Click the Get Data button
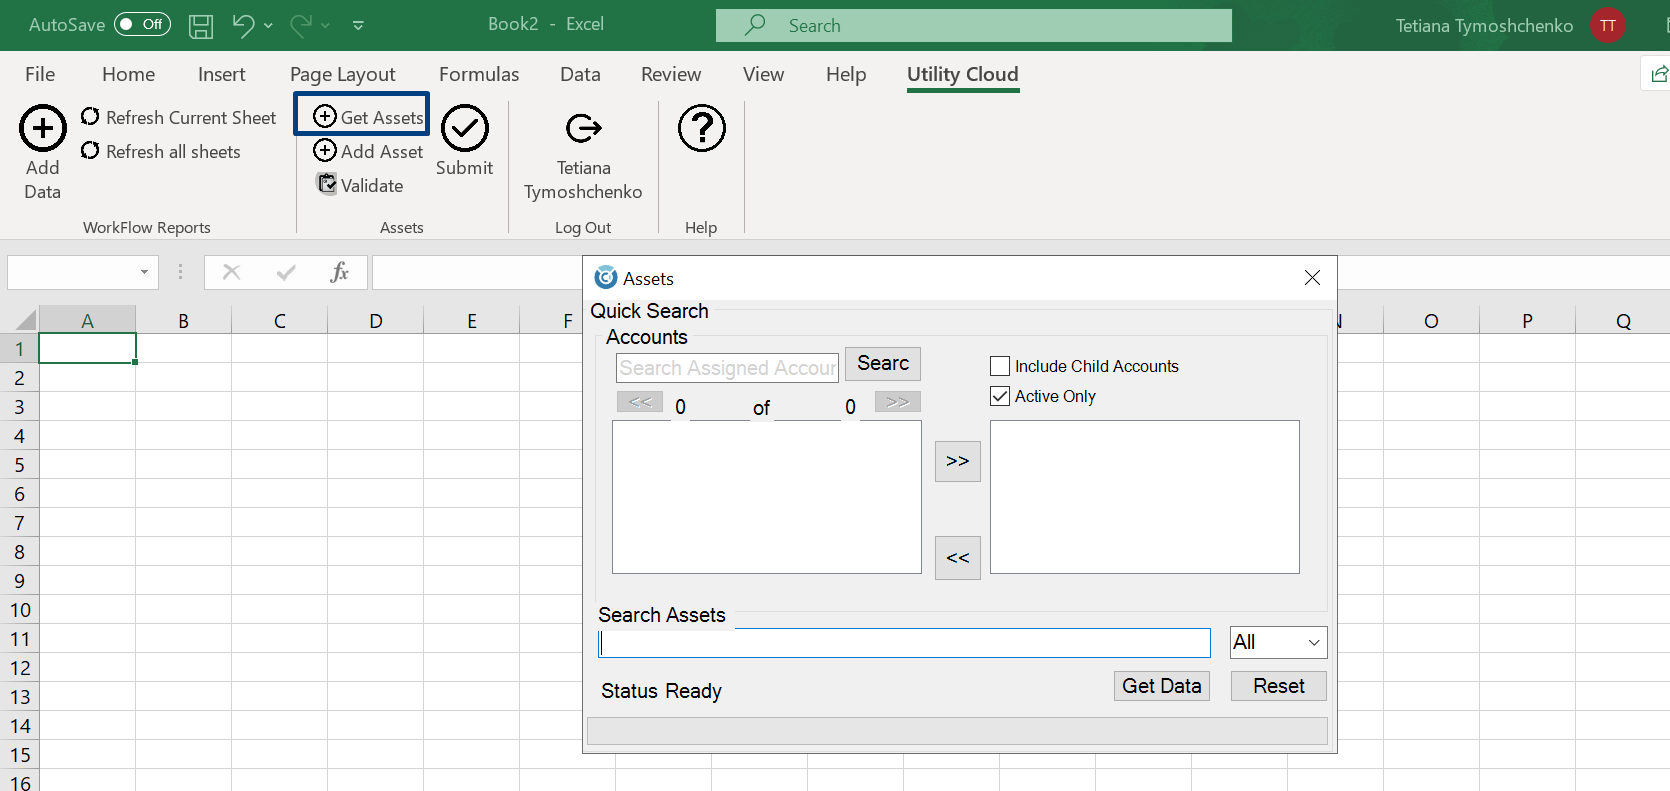1670x791 pixels. tap(1161, 686)
